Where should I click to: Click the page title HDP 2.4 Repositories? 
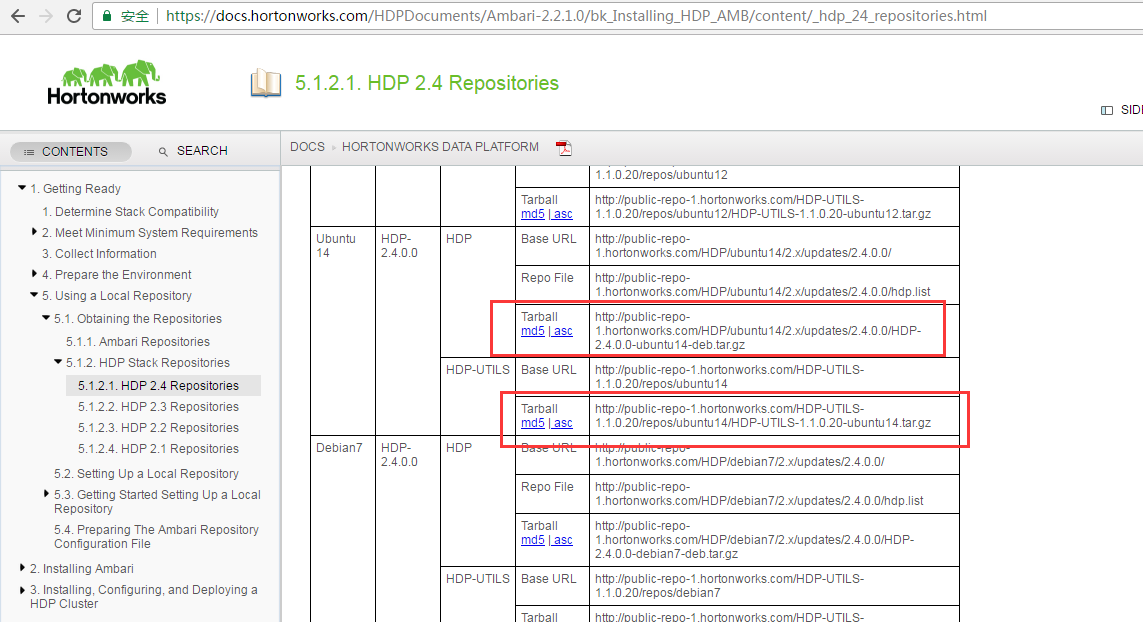(x=426, y=83)
